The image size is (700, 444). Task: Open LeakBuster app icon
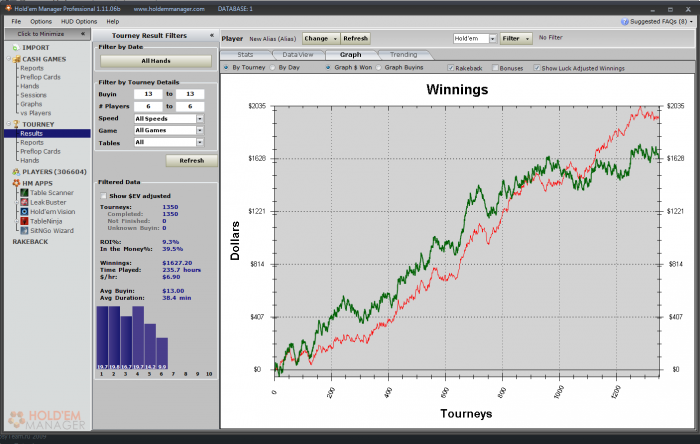25,202
